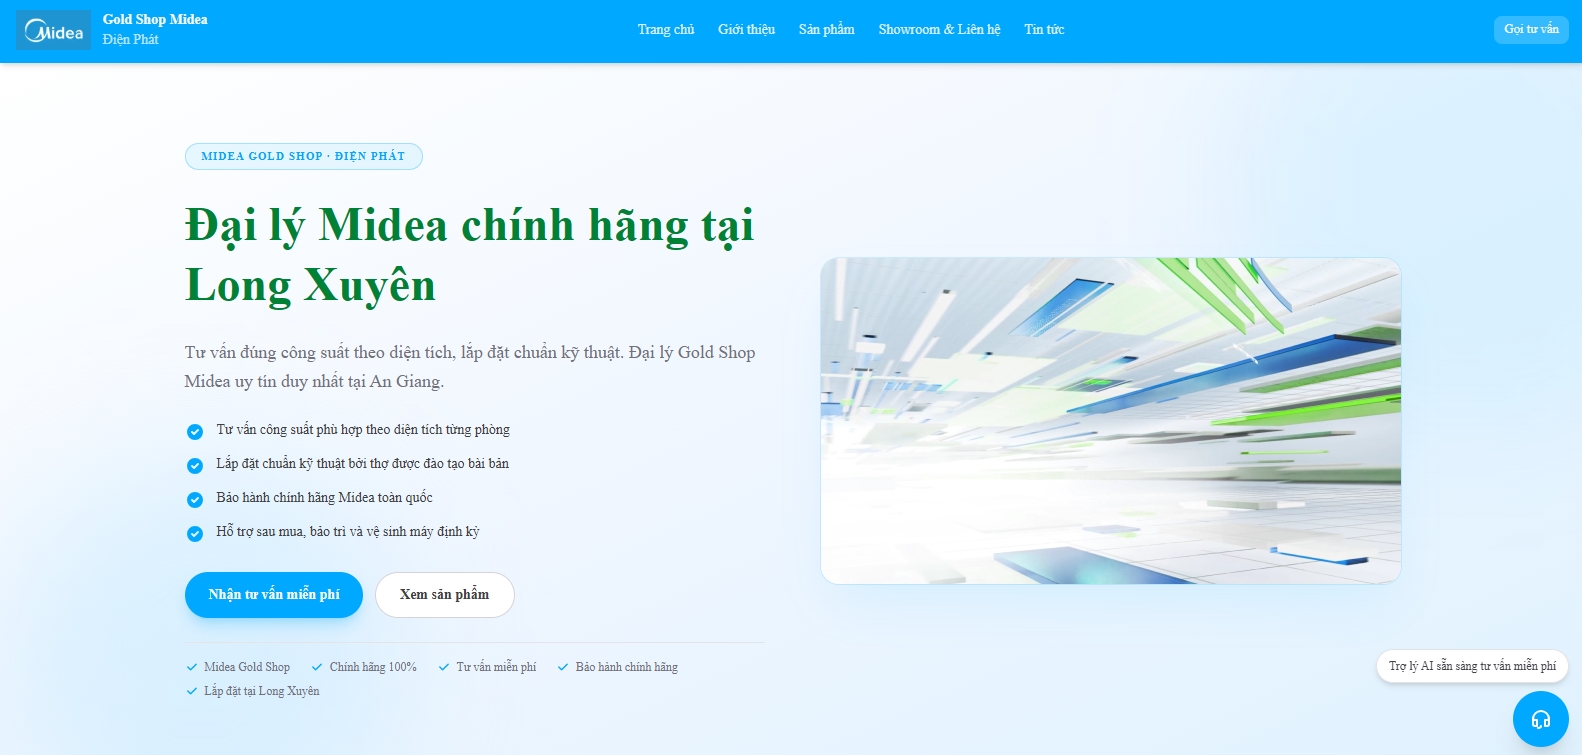Image resolution: width=1582 pixels, height=755 pixels.
Task: Click the 'Gọi tư vấn' header button
Action: [x=1531, y=29]
